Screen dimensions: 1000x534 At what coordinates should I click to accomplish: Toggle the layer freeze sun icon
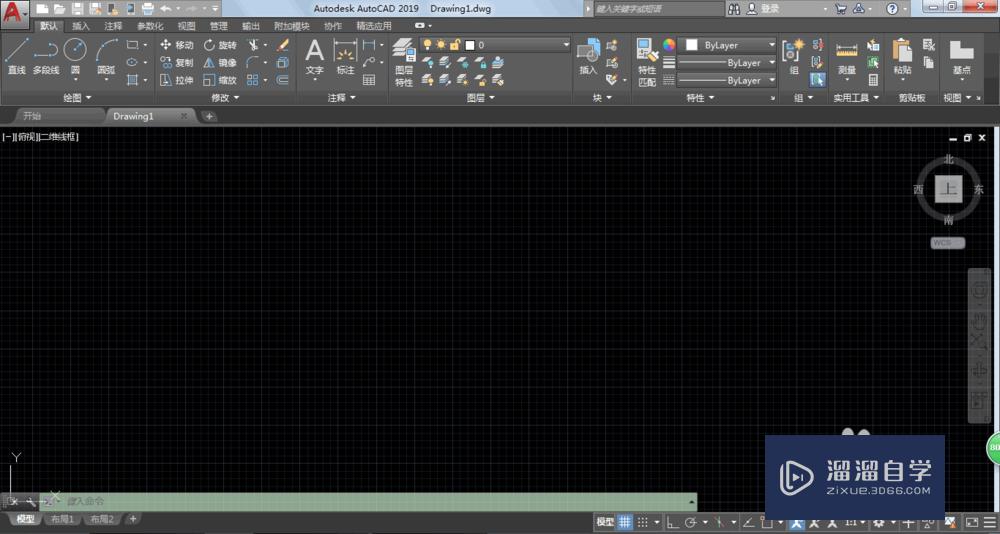click(441, 45)
